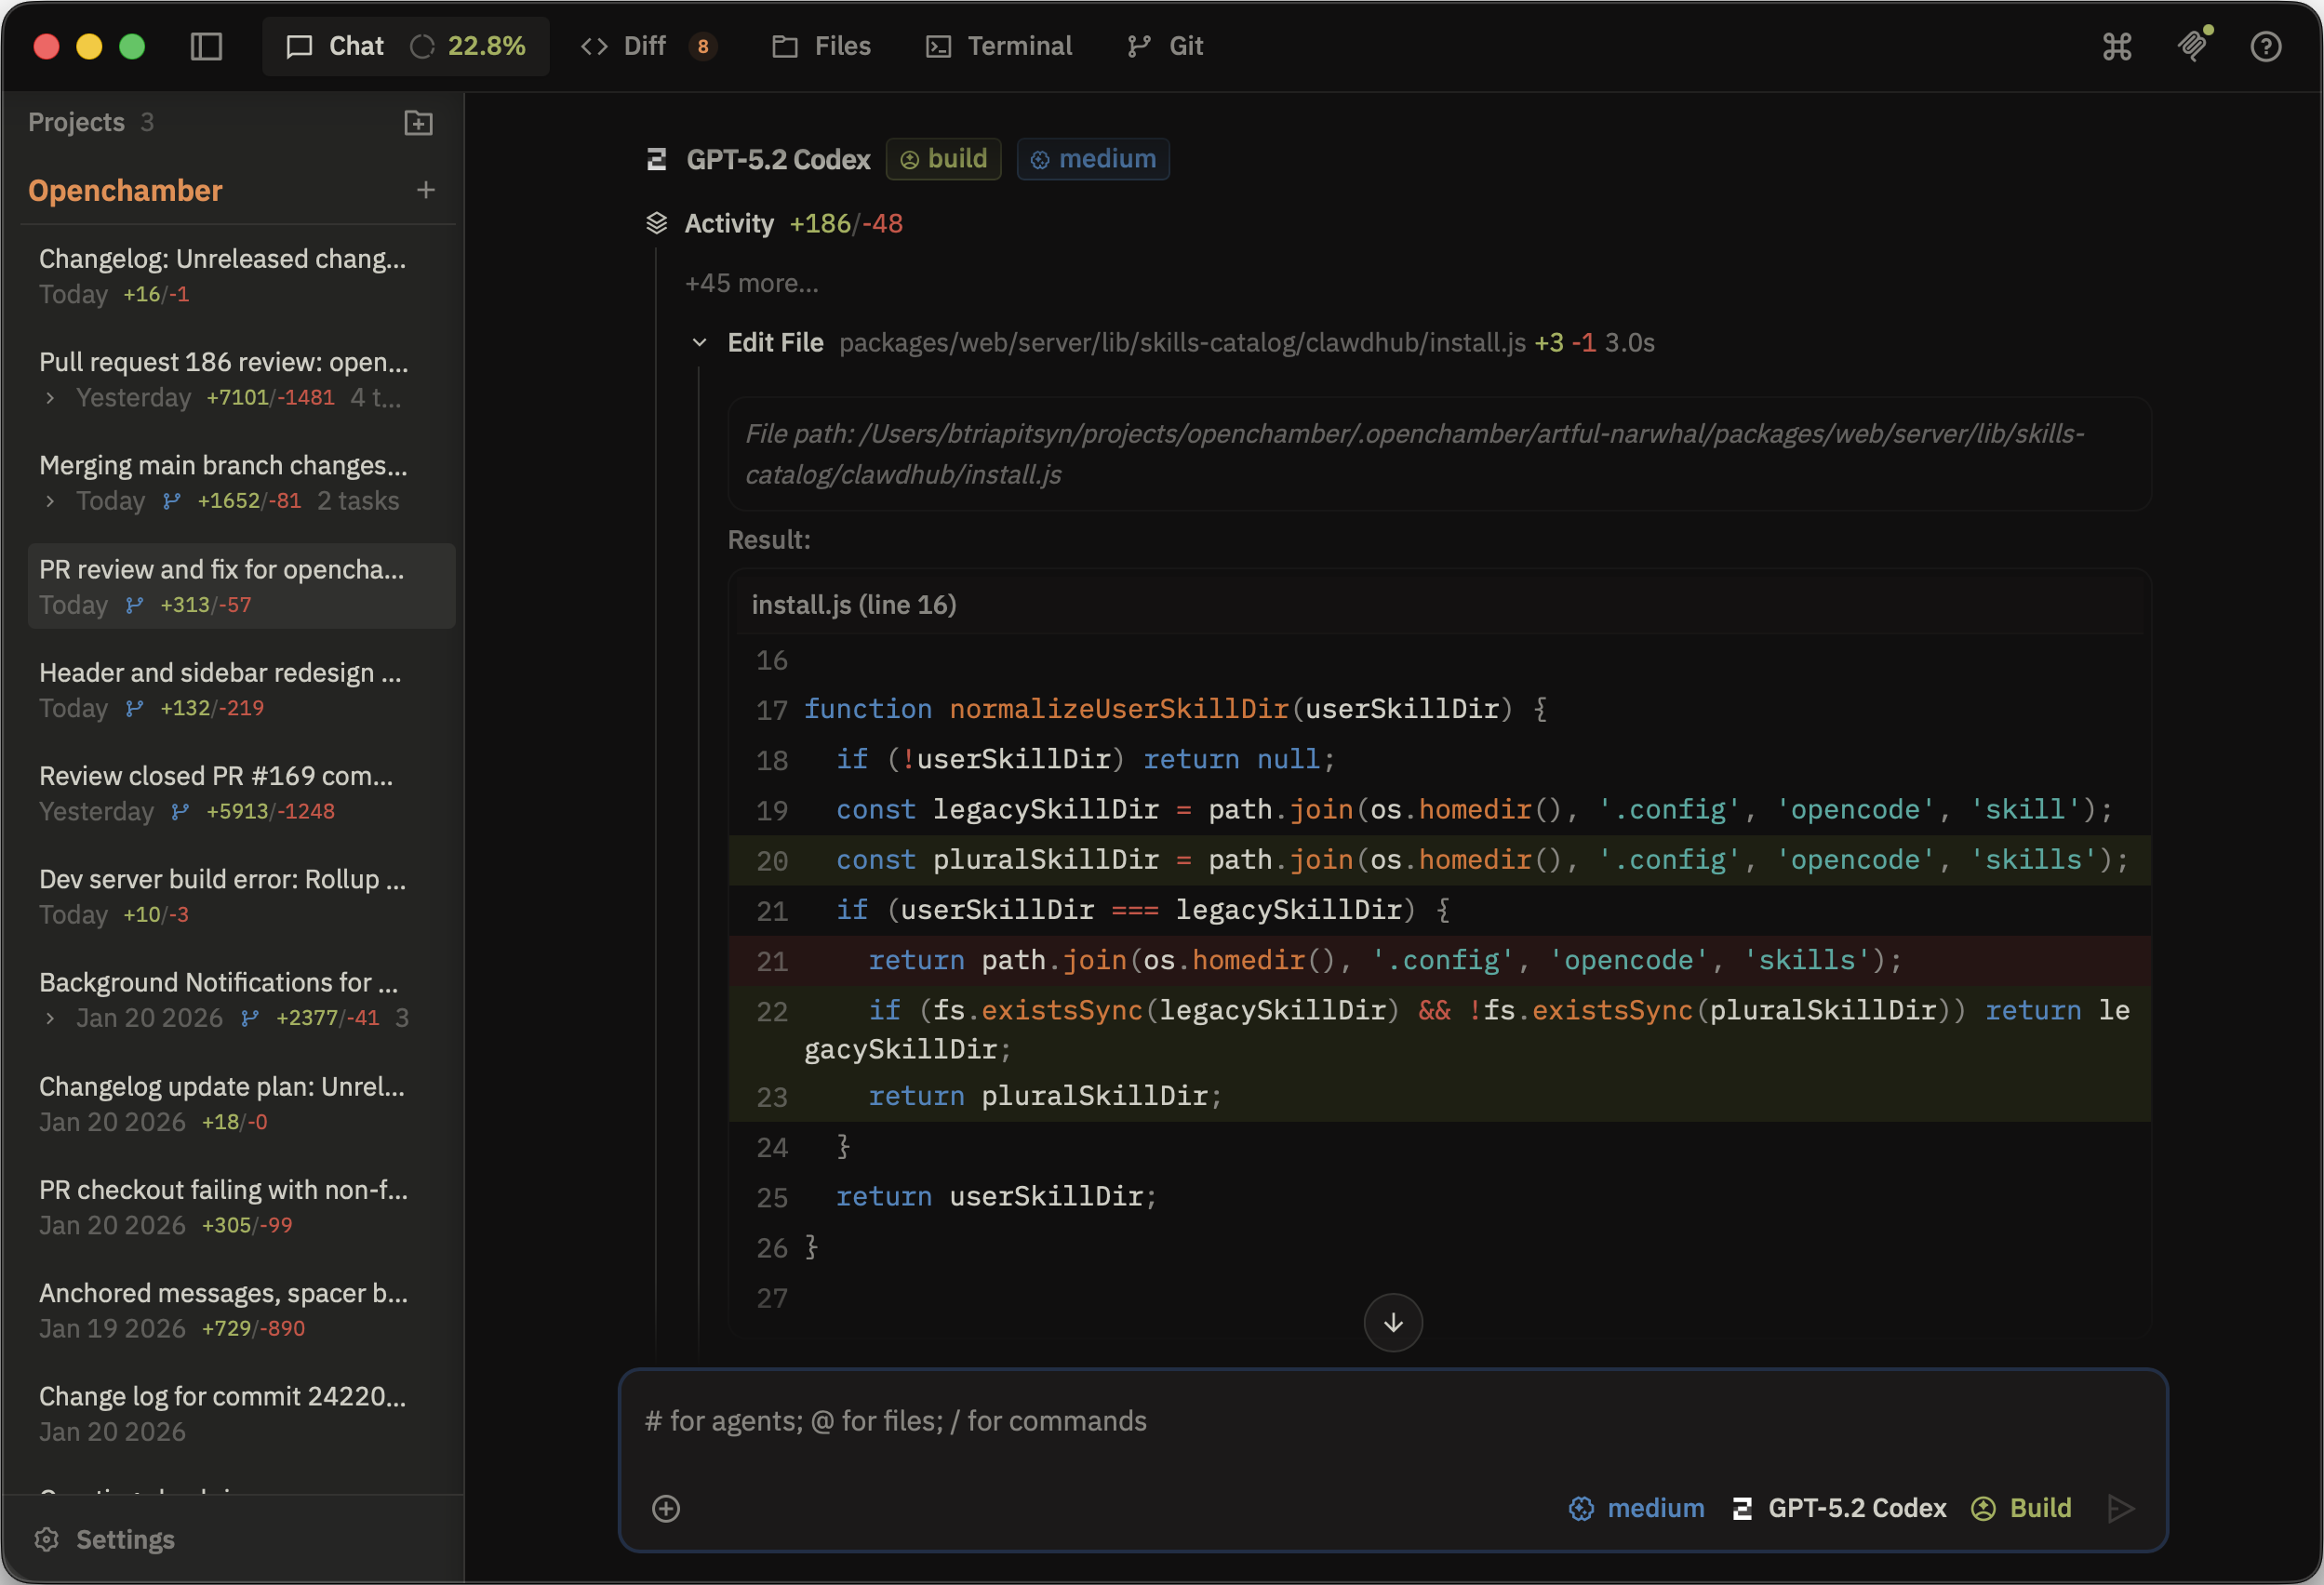Open session Background Notifications for...
2324x1585 pixels.
pyautogui.click(x=241, y=1000)
